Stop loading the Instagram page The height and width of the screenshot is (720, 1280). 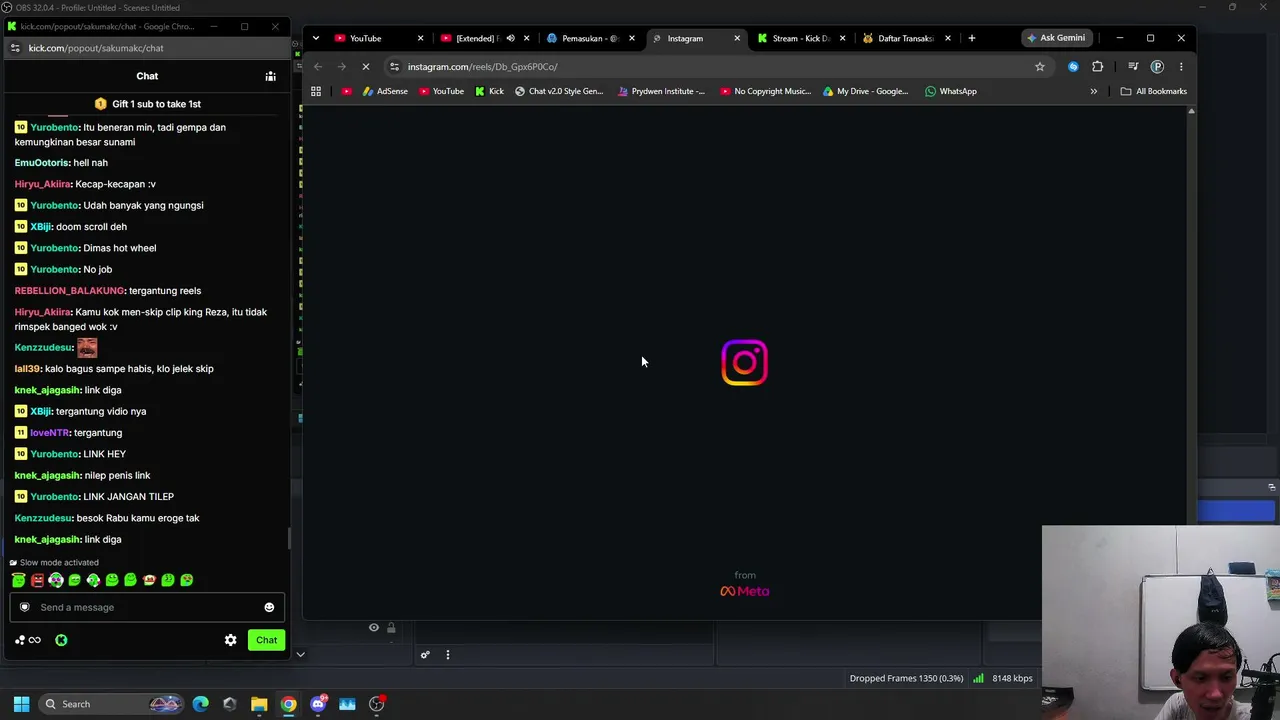pos(366,67)
